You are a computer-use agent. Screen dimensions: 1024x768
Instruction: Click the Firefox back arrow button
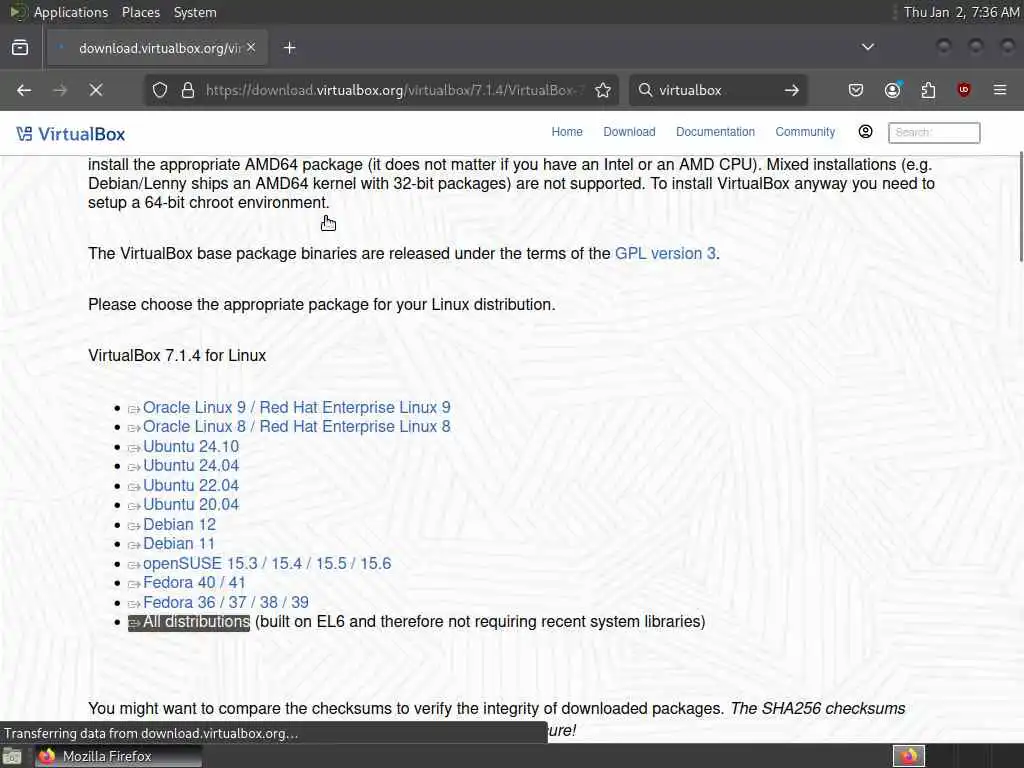tap(24, 90)
